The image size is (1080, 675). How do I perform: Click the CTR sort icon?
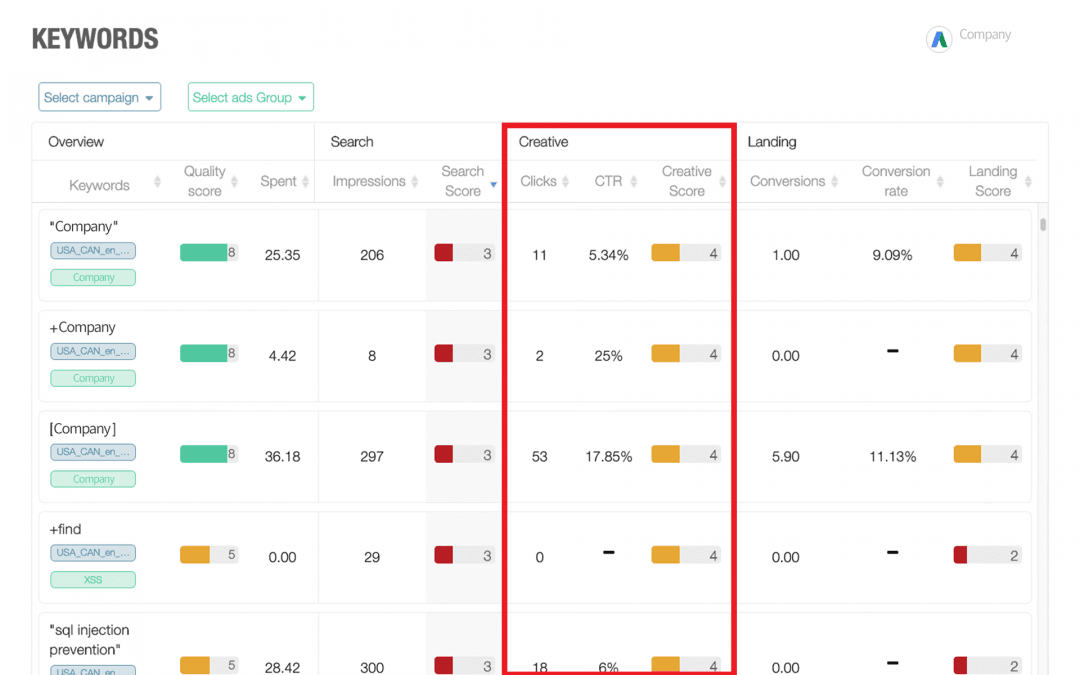click(x=632, y=181)
